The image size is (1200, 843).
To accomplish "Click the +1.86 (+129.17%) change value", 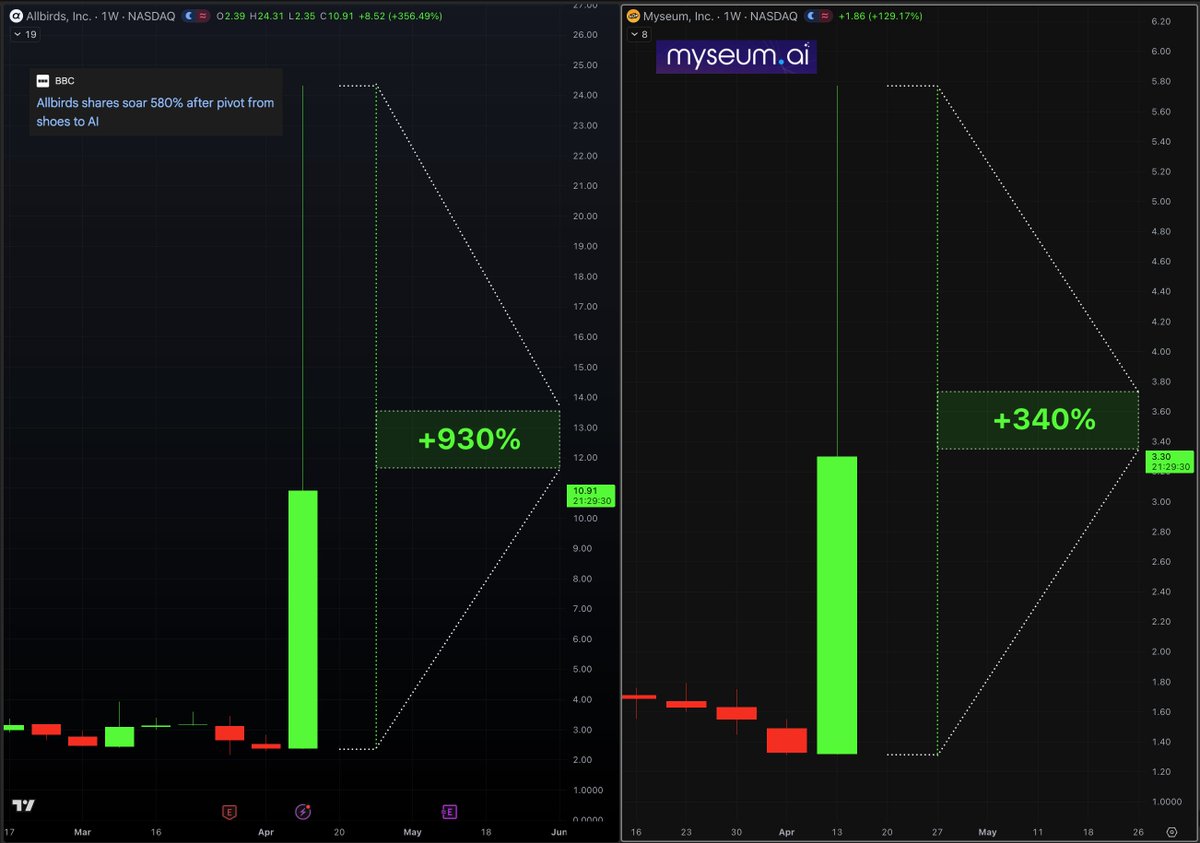I will pos(878,17).
